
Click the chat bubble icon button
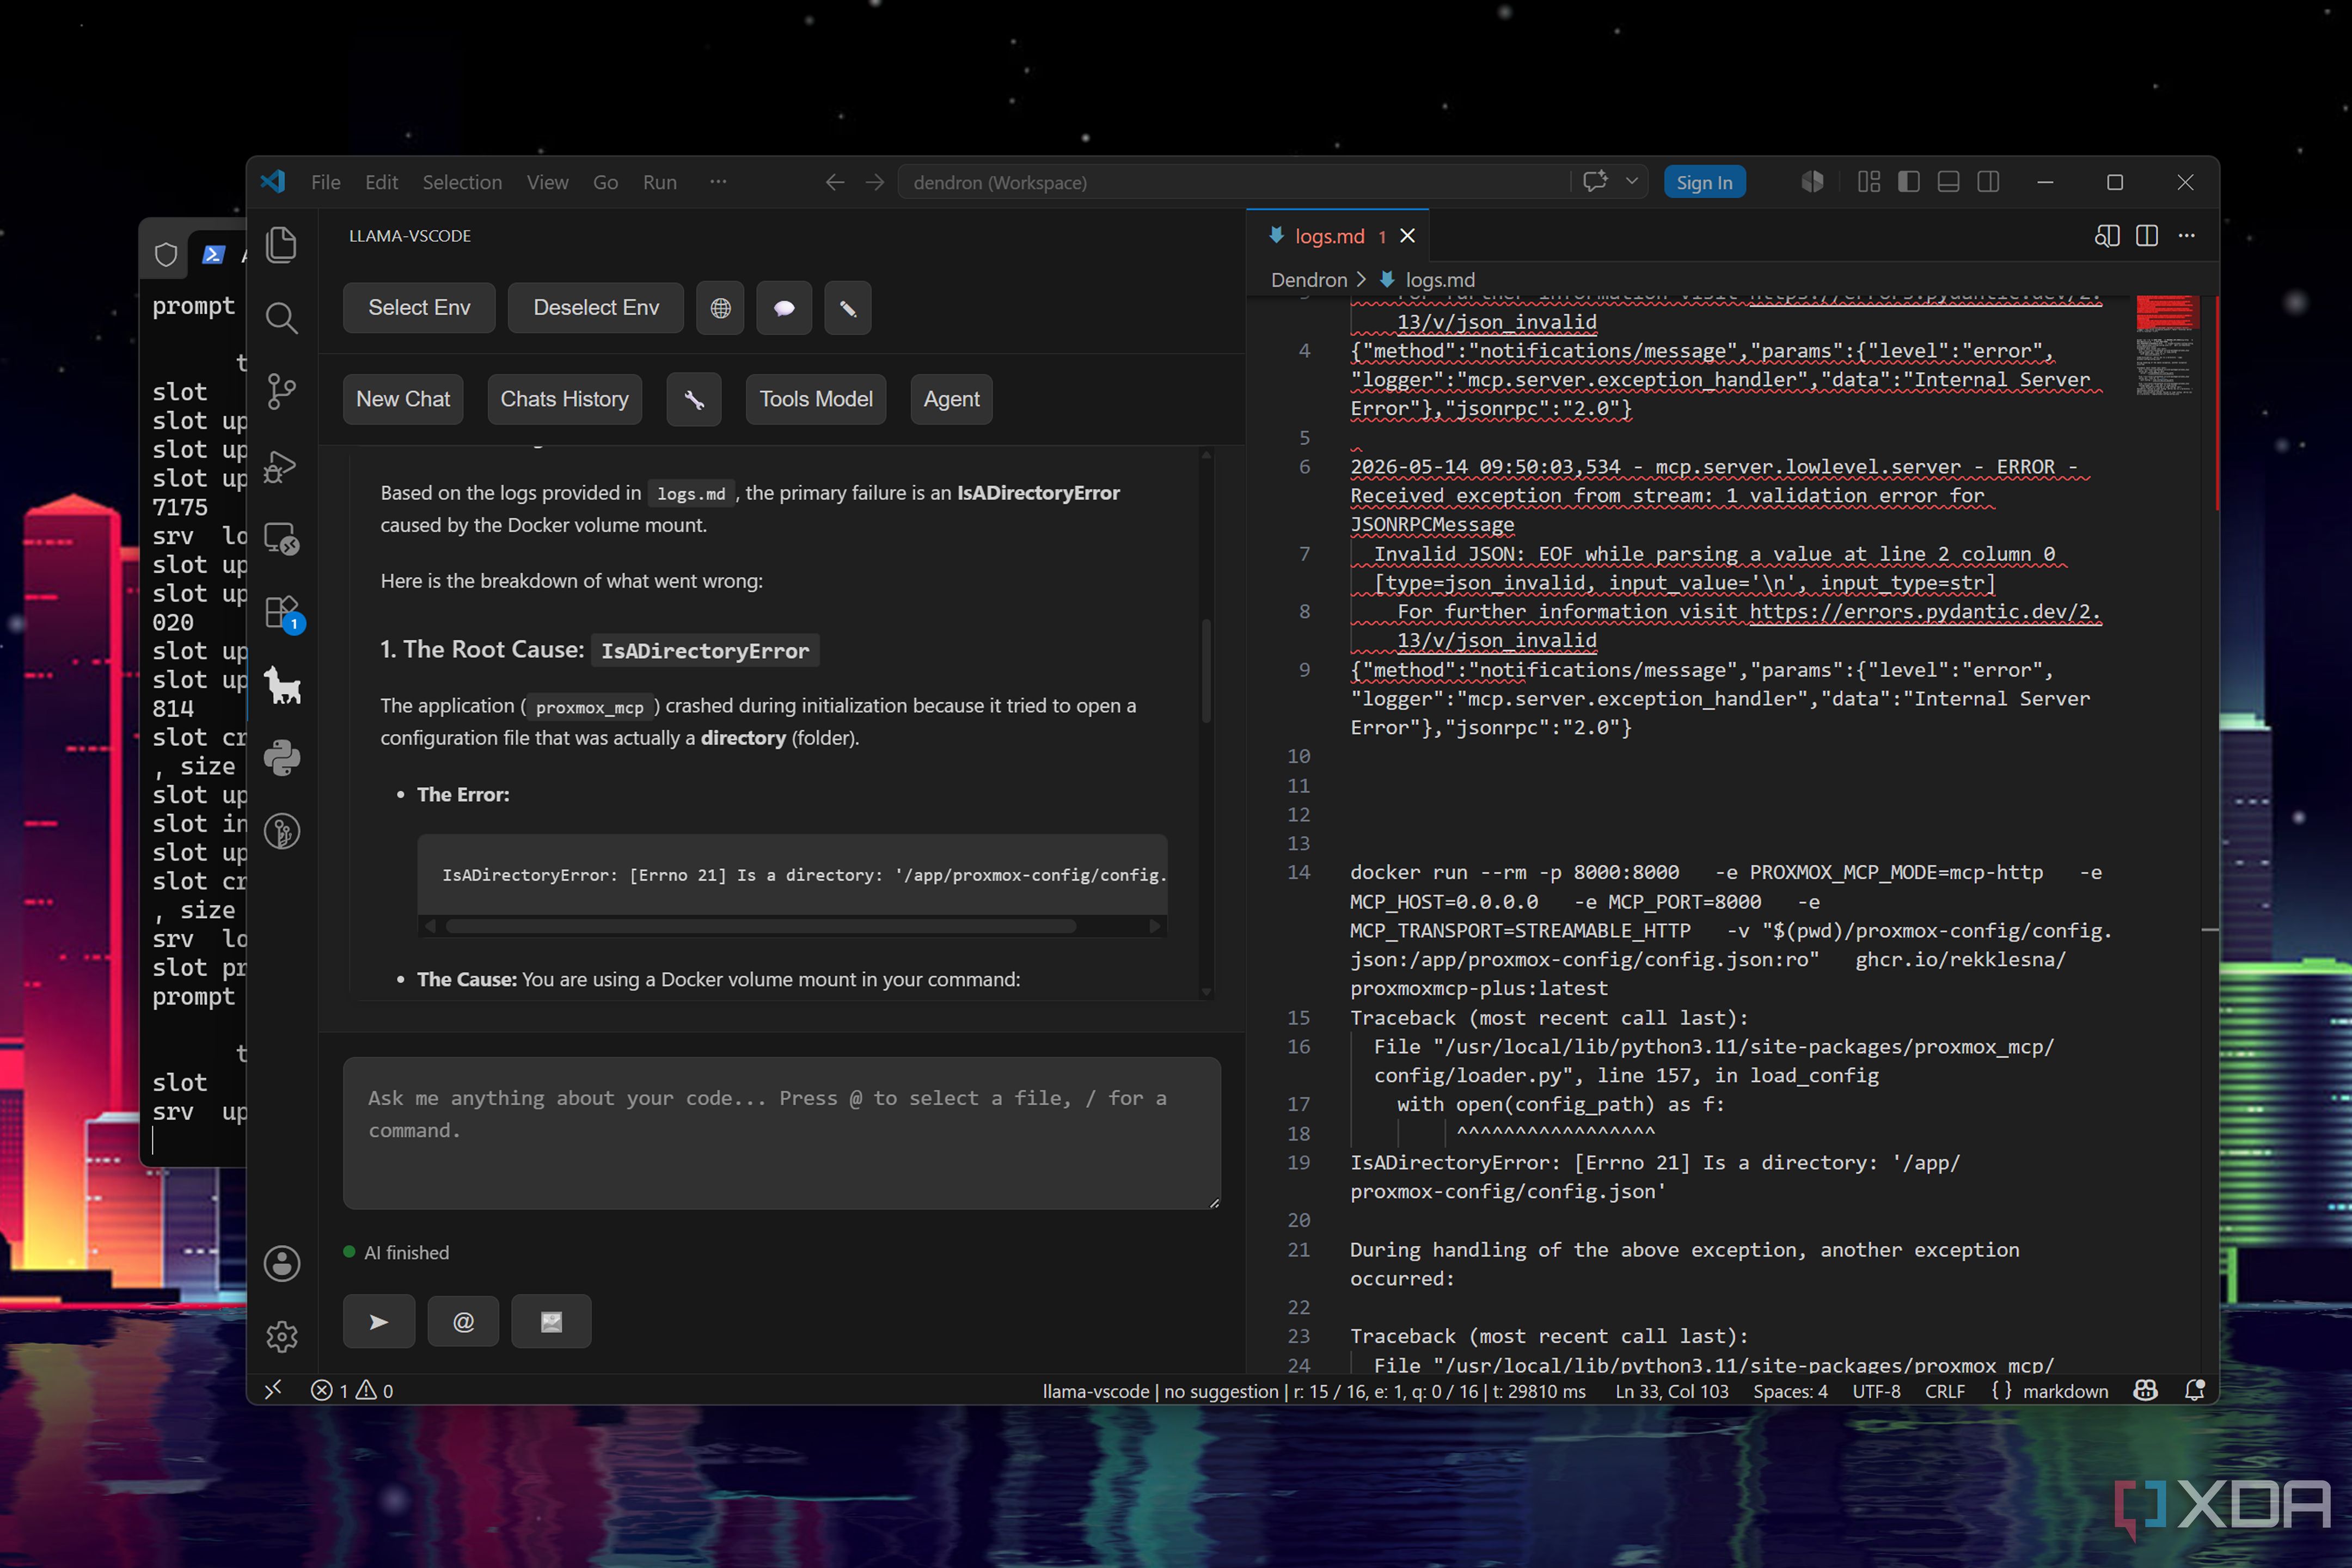coord(784,308)
